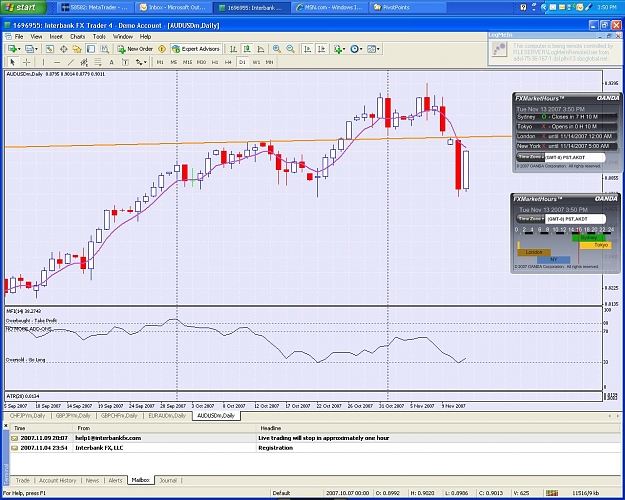
Task: Expand the Indicators dropdown arrow
Action: 344,49
